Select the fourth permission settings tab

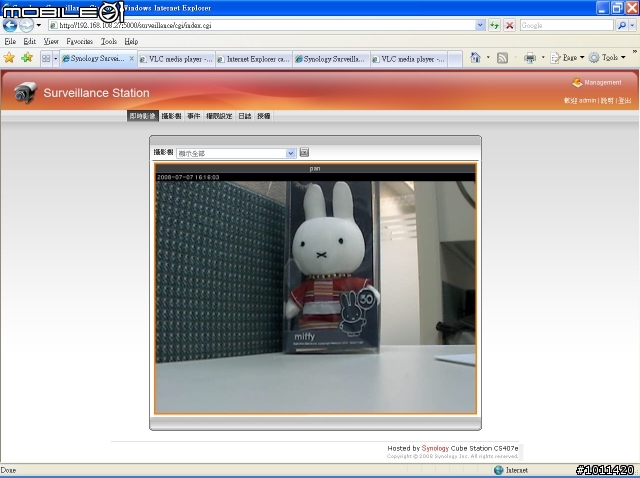[219, 116]
